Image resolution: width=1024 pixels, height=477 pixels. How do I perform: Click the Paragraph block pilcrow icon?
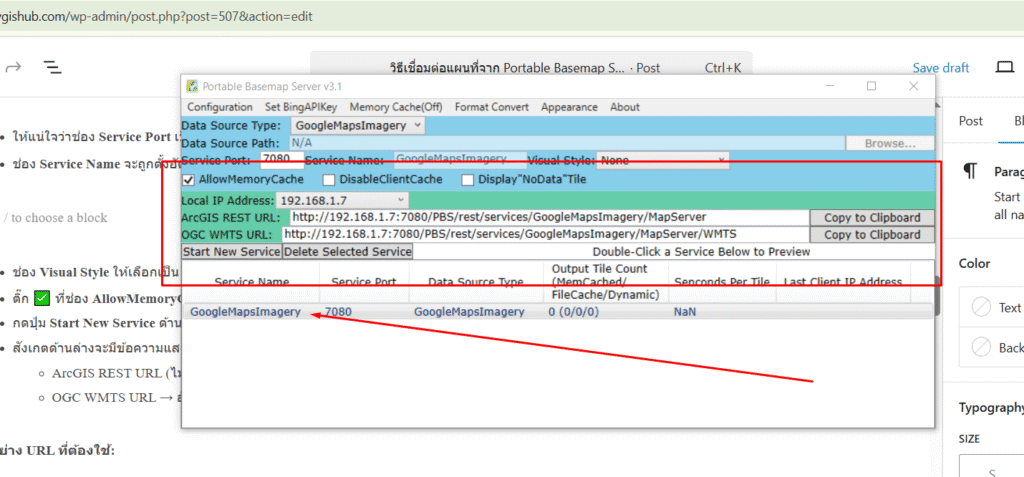coord(970,172)
